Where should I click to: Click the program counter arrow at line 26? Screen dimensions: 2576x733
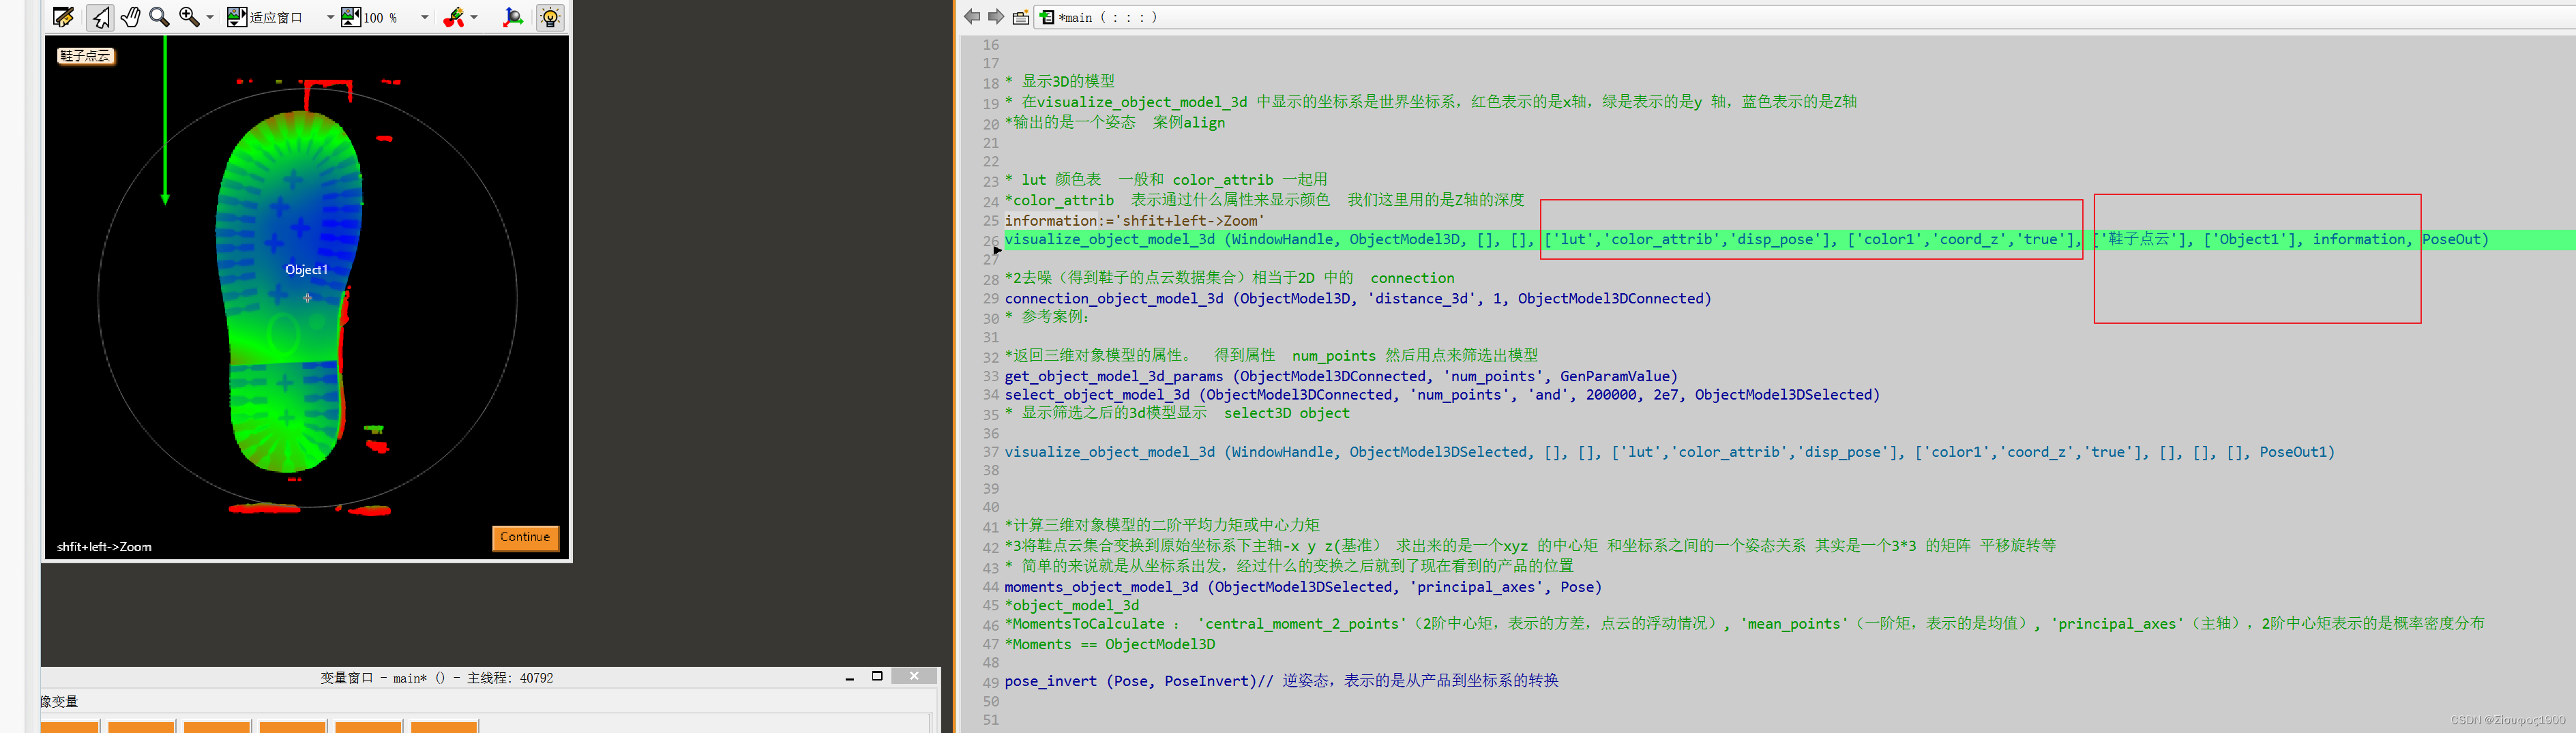click(997, 250)
